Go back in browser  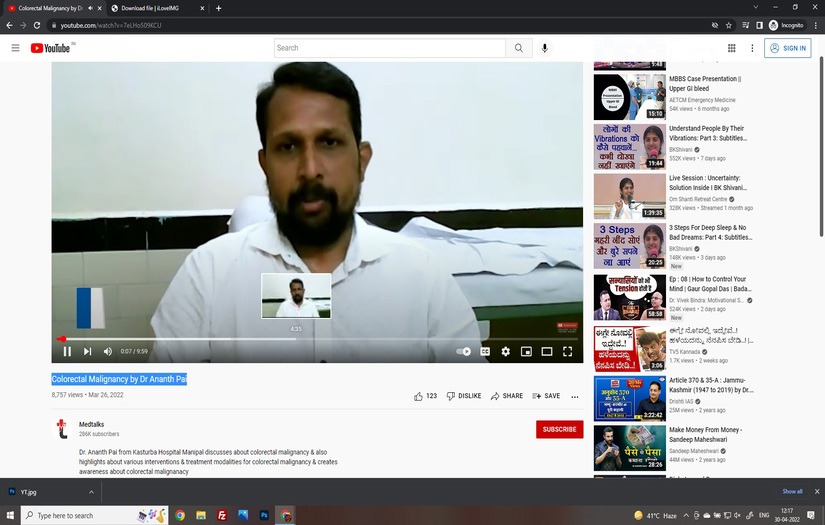click(x=9, y=25)
